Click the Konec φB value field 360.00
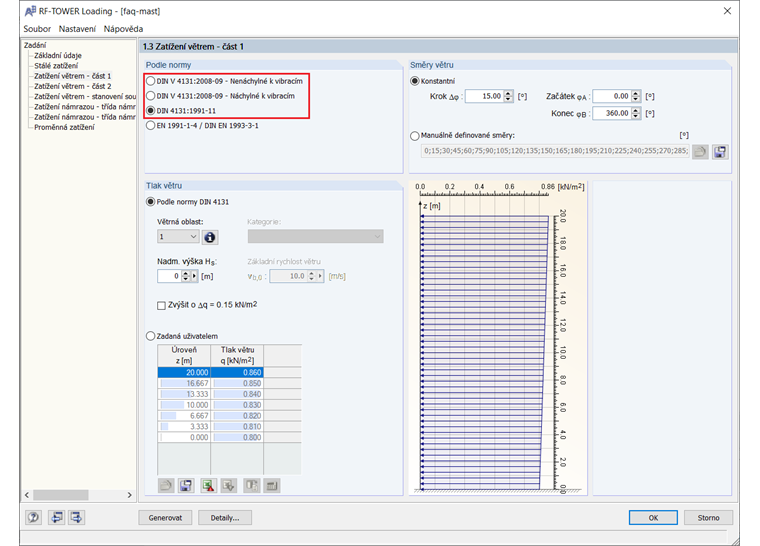This screenshot has height=546, width=760. (612, 113)
